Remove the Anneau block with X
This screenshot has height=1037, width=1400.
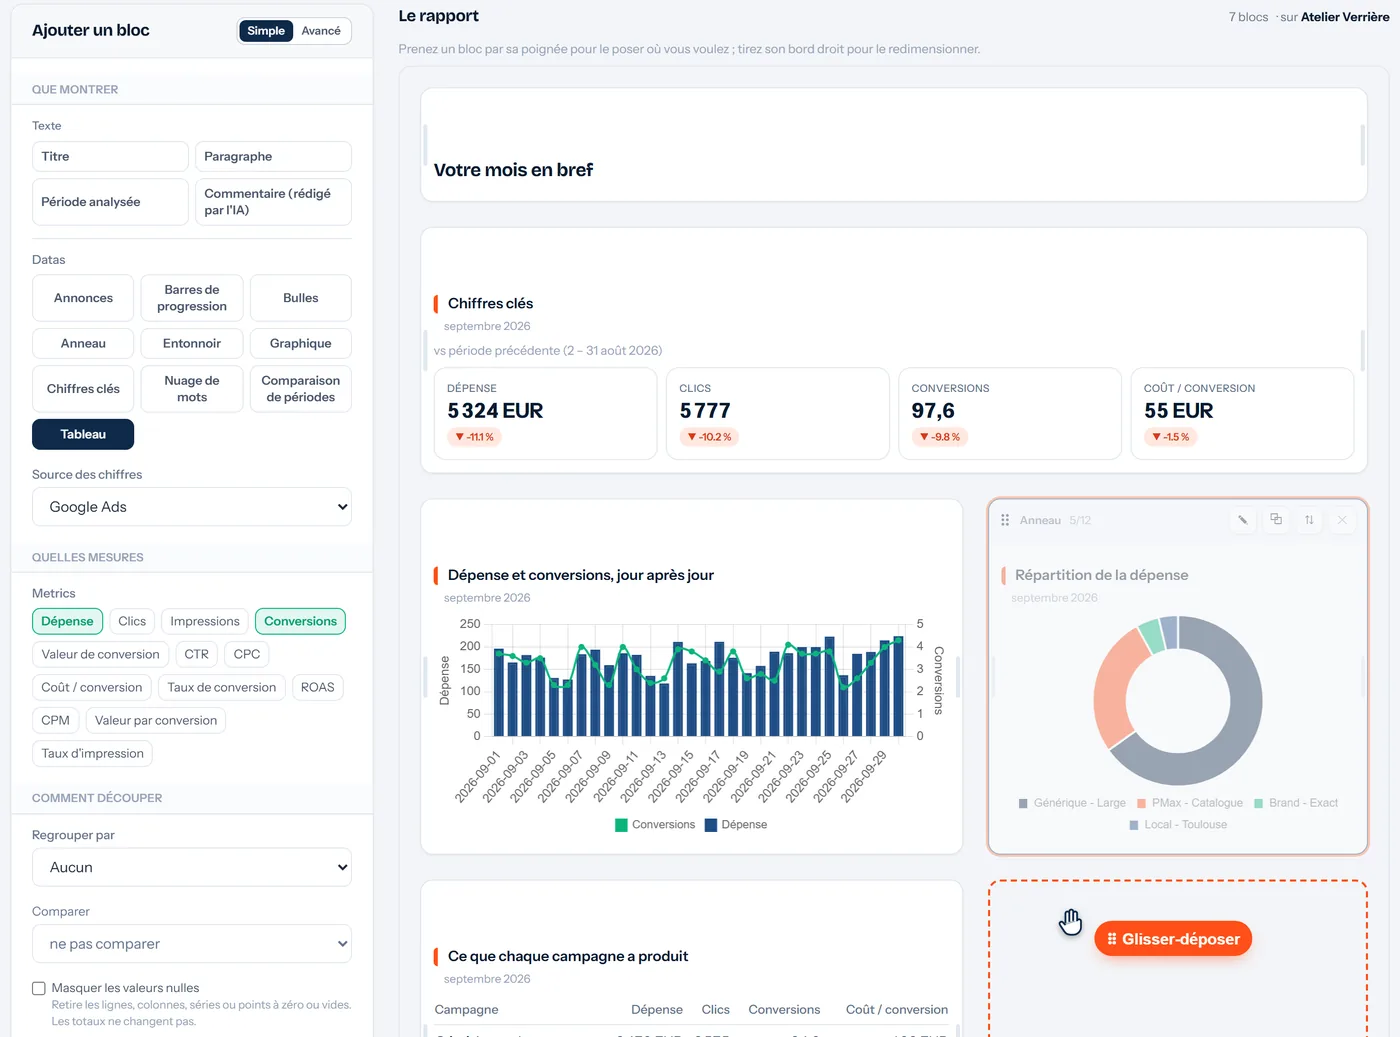point(1342,520)
